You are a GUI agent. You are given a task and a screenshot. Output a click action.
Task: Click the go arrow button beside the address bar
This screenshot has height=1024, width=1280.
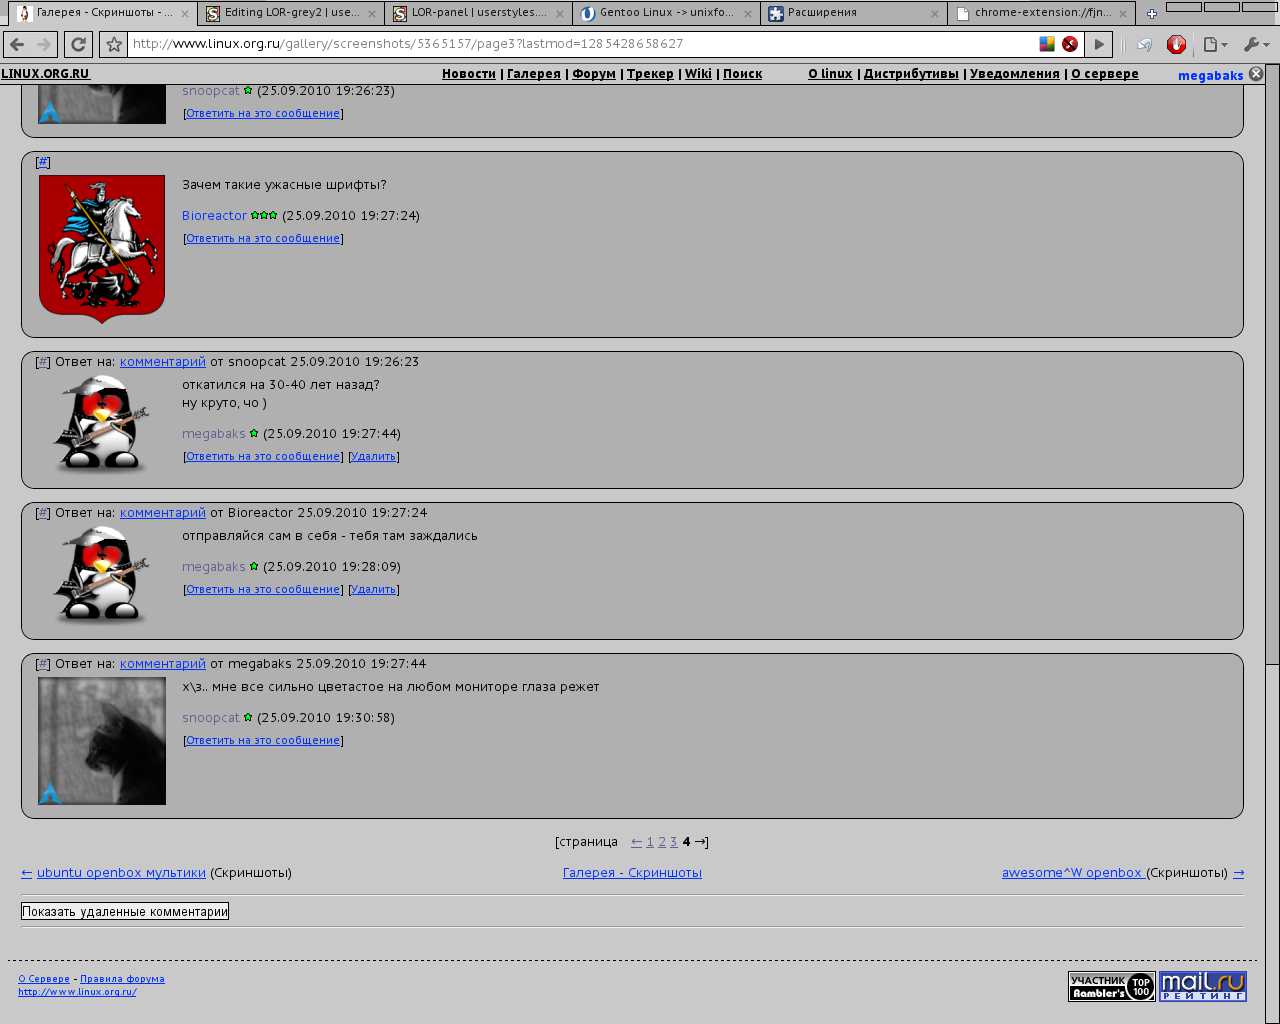click(x=1099, y=44)
